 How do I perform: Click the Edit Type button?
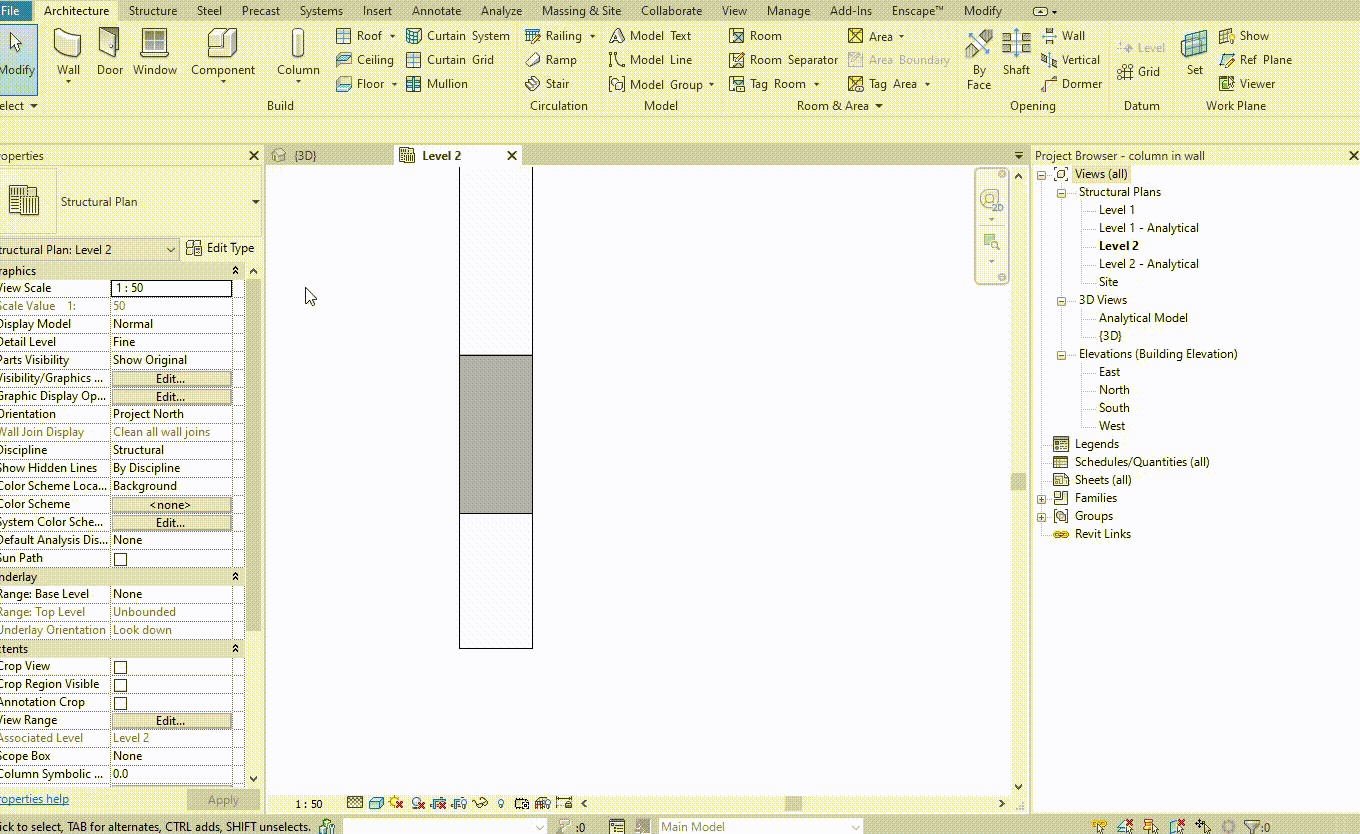click(220, 248)
